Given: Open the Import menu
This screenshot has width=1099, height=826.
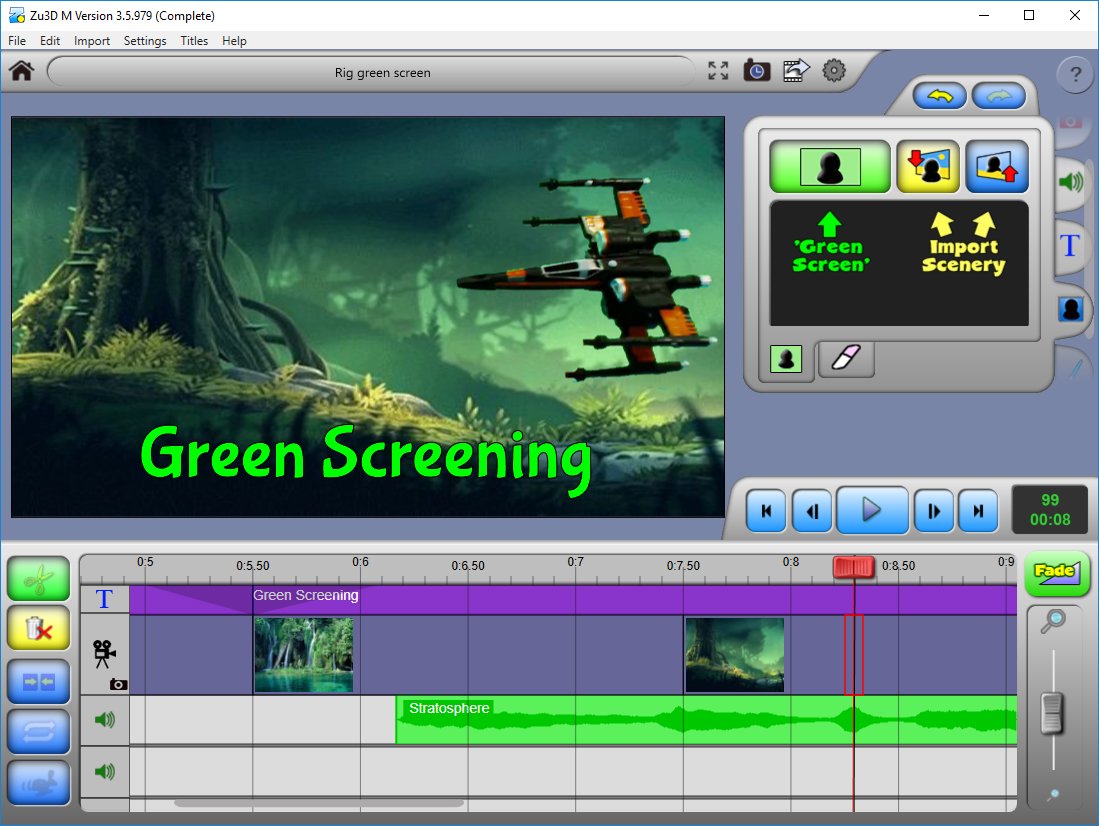Looking at the screenshot, I should tap(92, 41).
